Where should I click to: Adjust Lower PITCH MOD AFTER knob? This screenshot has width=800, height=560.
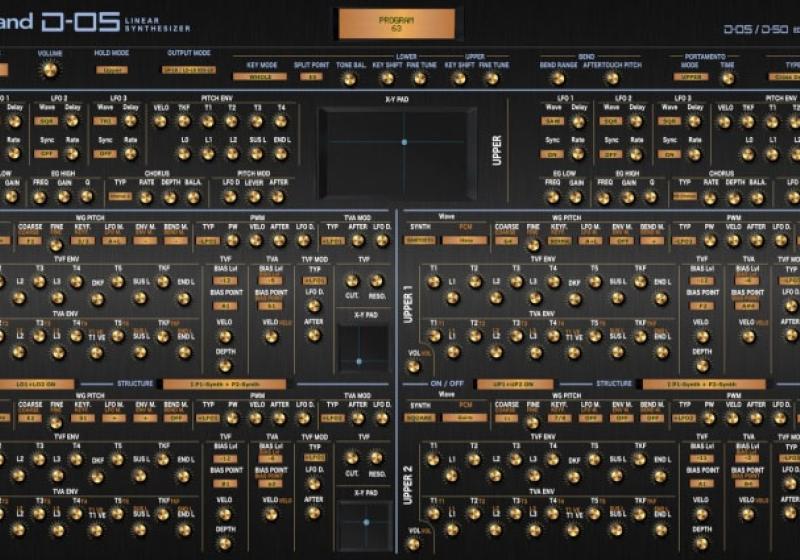tap(278, 197)
